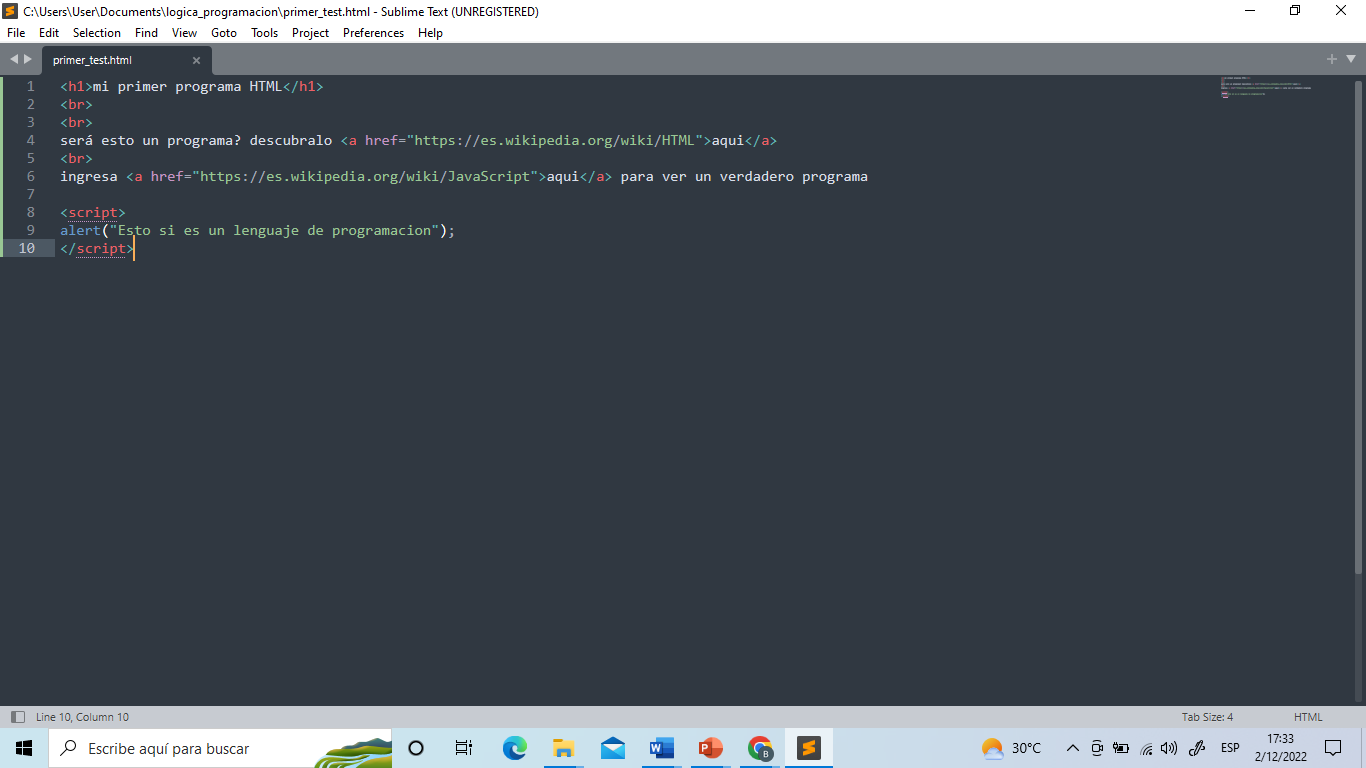Image resolution: width=1366 pixels, height=768 pixels.
Task: Switch ESP input language indicator
Action: tap(1230, 748)
